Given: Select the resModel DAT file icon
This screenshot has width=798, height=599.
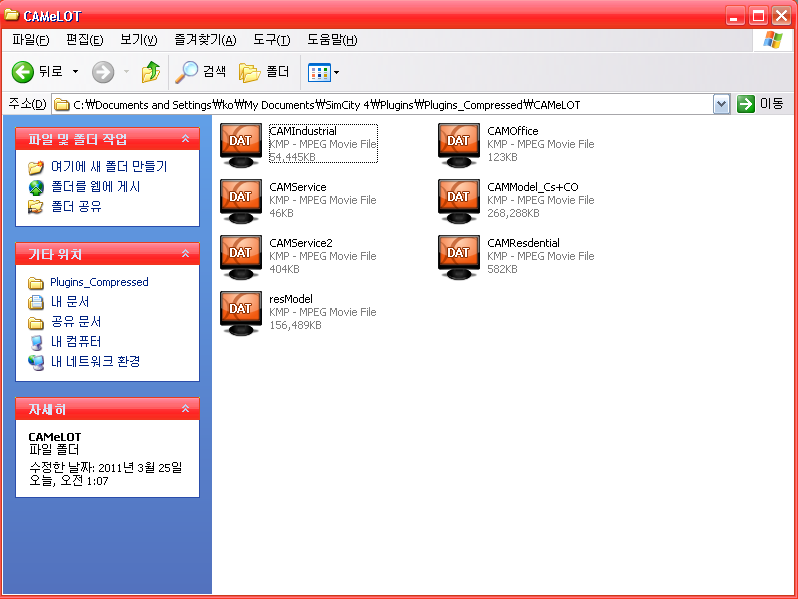Looking at the screenshot, I should point(241,313).
